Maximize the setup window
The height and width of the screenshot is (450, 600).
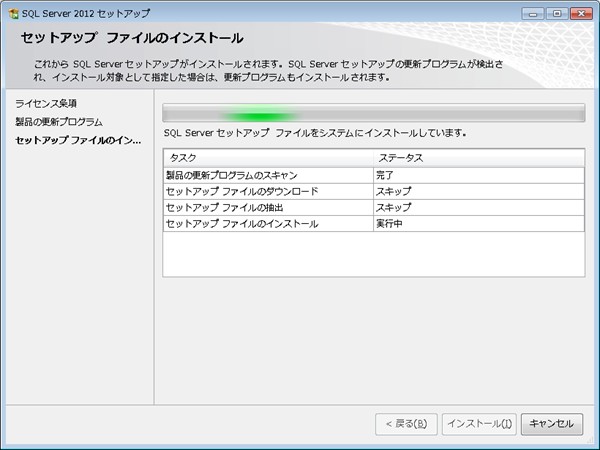pyautogui.click(x=557, y=14)
